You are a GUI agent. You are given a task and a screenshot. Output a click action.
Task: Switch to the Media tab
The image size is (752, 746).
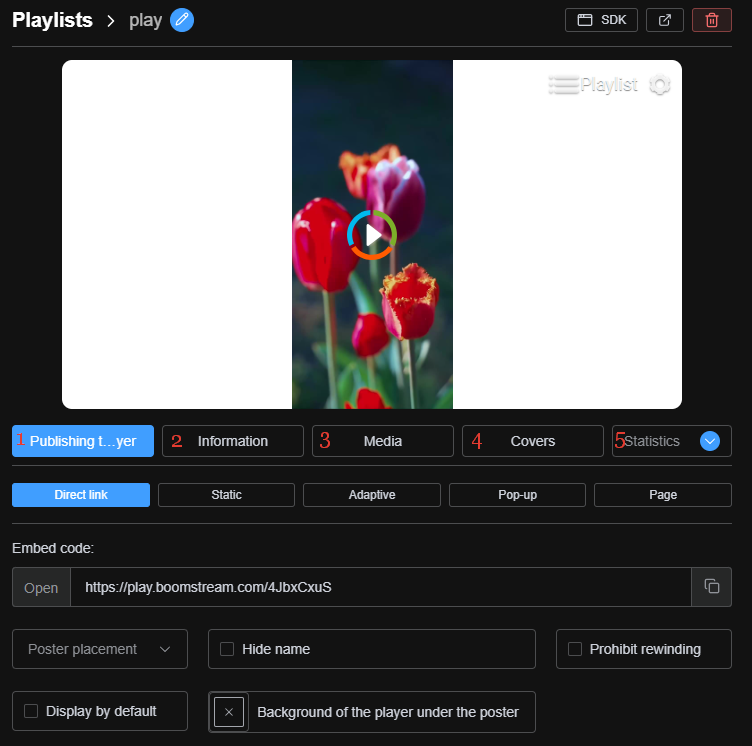pos(383,441)
